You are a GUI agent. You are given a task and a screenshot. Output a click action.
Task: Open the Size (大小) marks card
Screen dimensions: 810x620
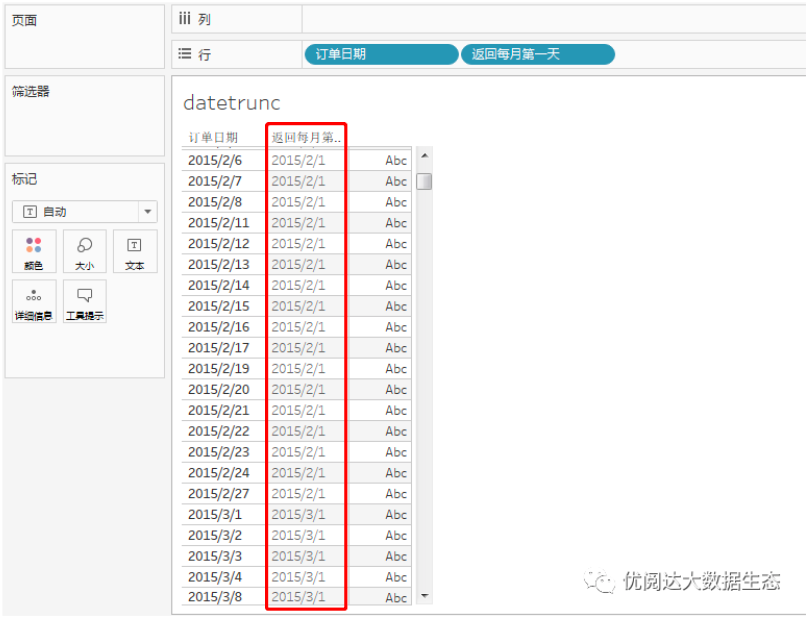click(85, 252)
